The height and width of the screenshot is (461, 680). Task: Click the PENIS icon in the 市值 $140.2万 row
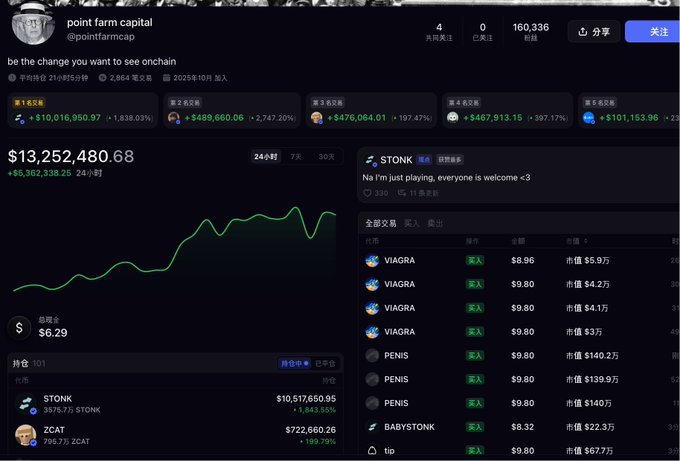(372, 356)
